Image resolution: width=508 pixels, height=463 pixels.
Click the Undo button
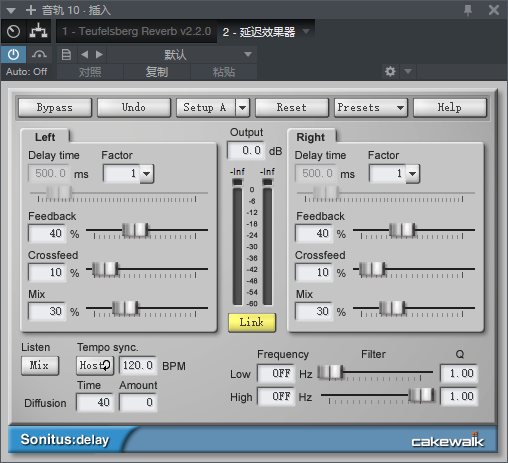click(x=134, y=108)
